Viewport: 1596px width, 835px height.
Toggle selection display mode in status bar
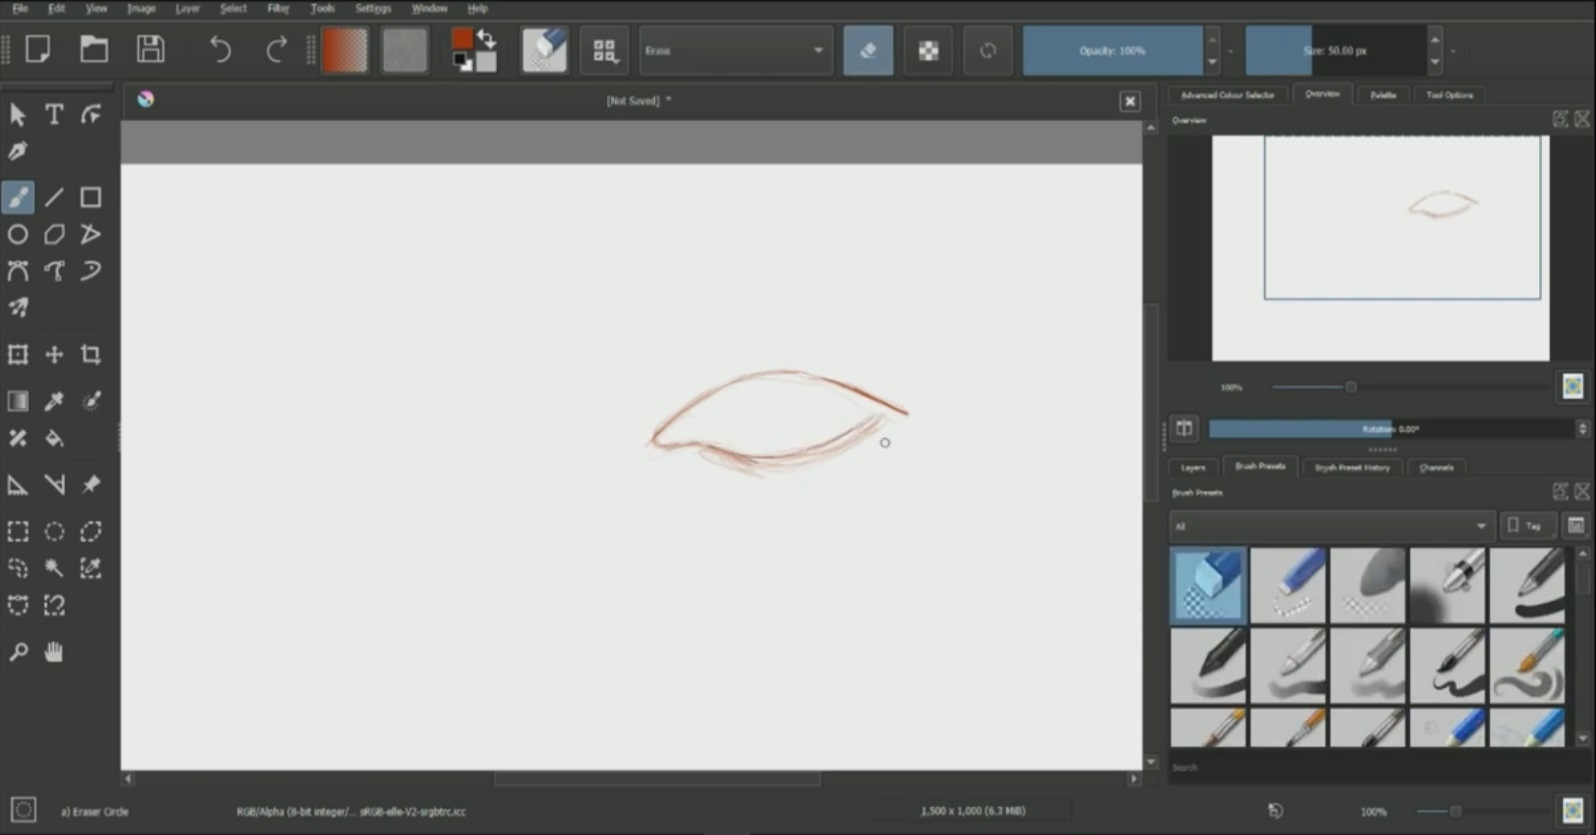point(23,810)
